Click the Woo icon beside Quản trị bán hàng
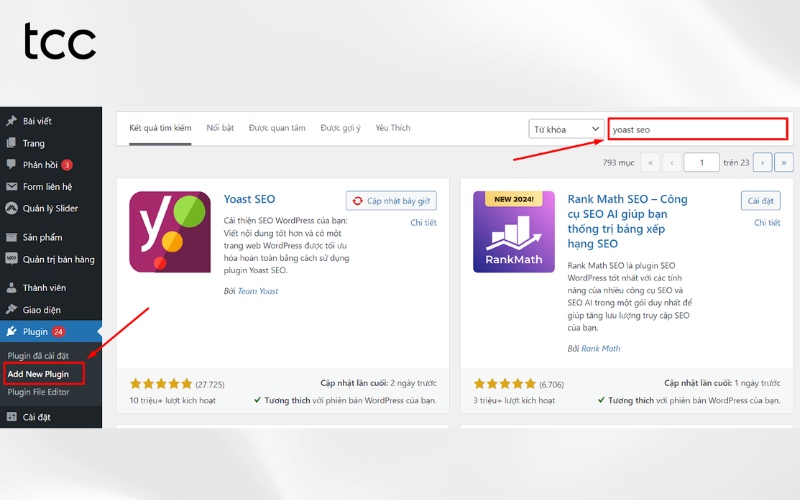This screenshot has height=500, width=800. pyautogui.click(x=11, y=259)
